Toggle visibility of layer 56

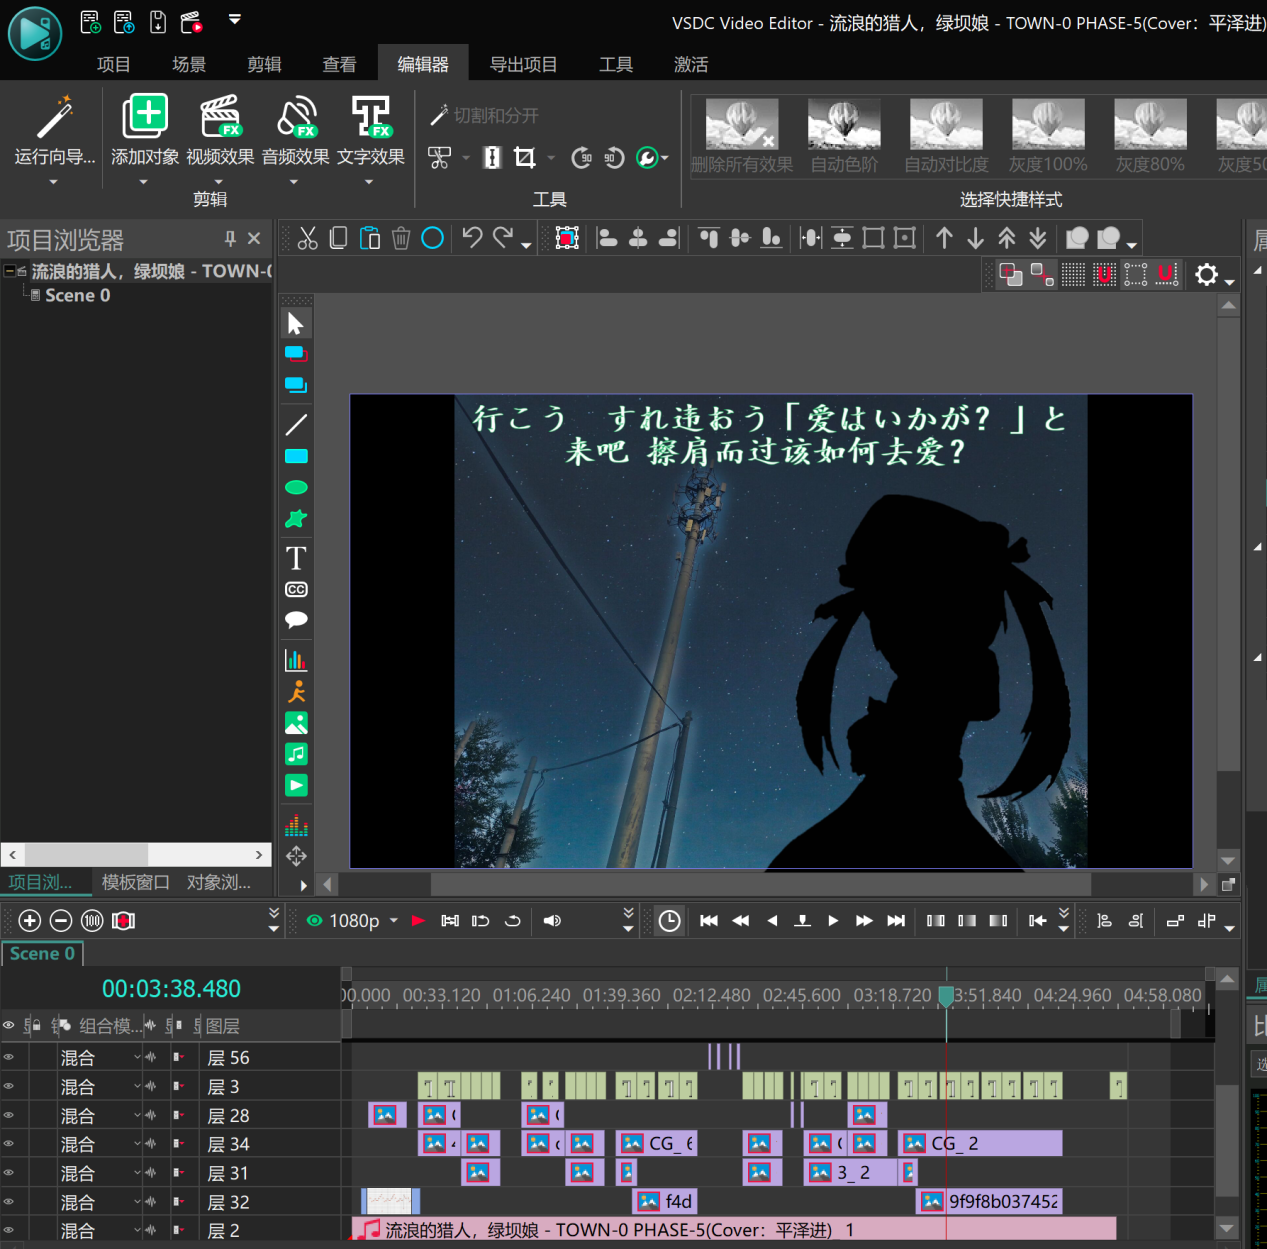[9, 1058]
